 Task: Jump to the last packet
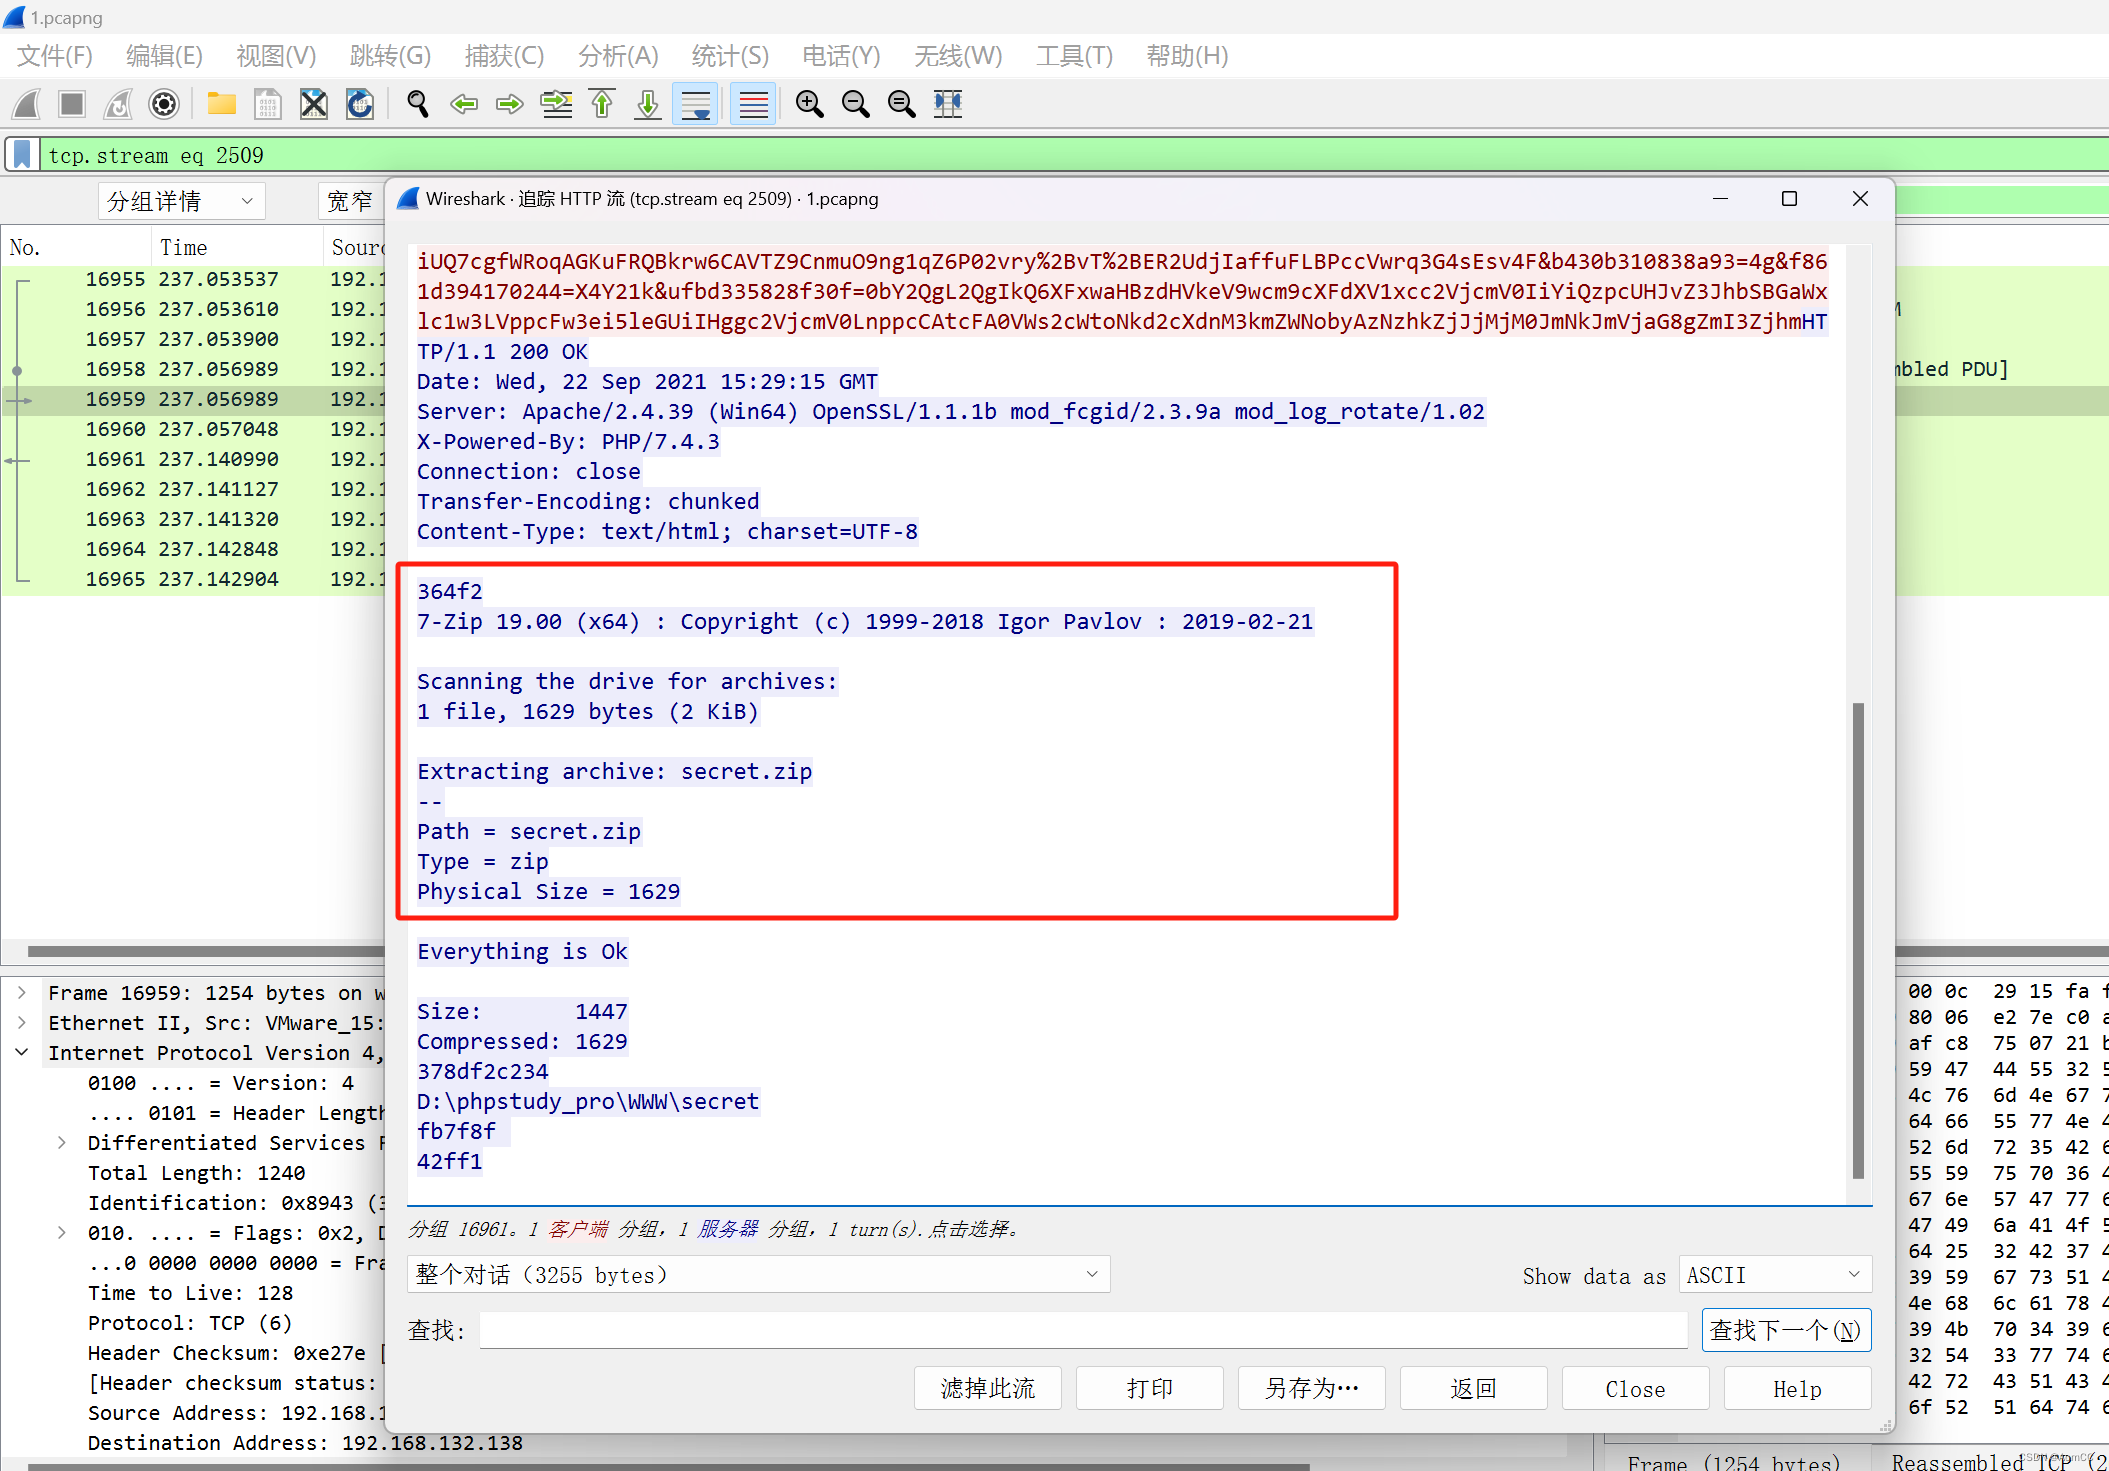coord(648,104)
